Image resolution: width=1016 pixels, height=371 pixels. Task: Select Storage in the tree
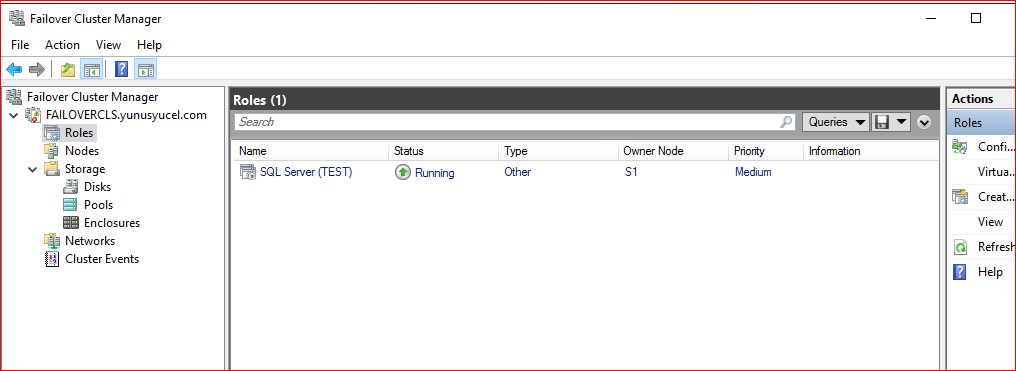[x=84, y=169]
